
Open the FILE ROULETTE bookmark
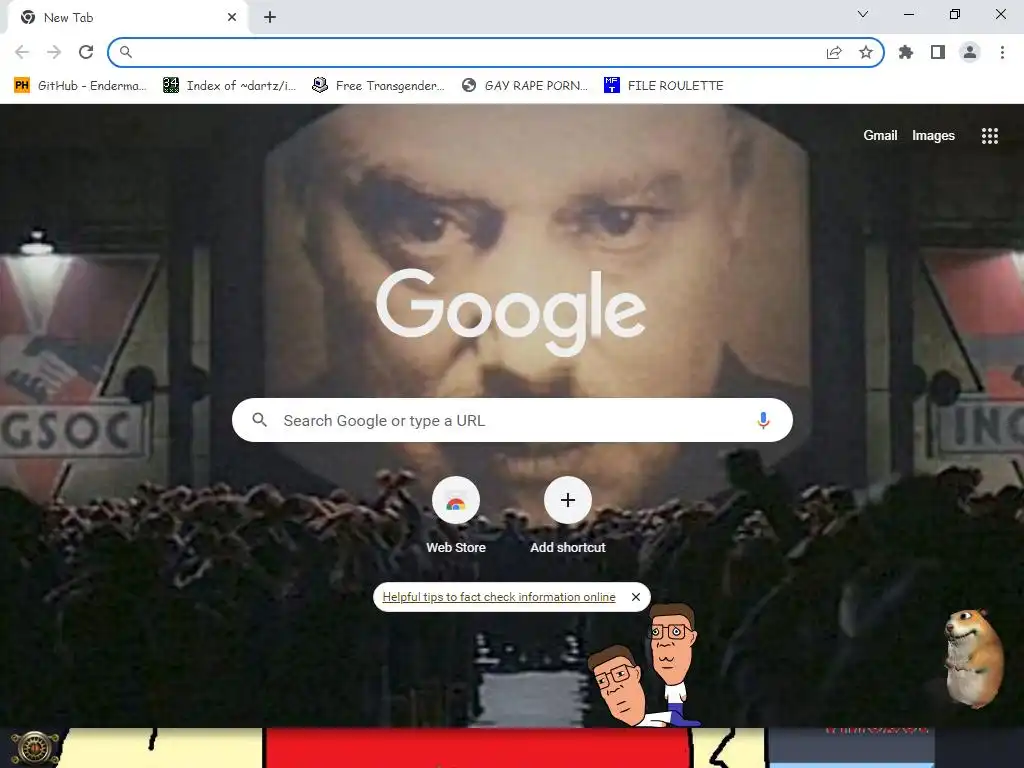tap(664, 86)
